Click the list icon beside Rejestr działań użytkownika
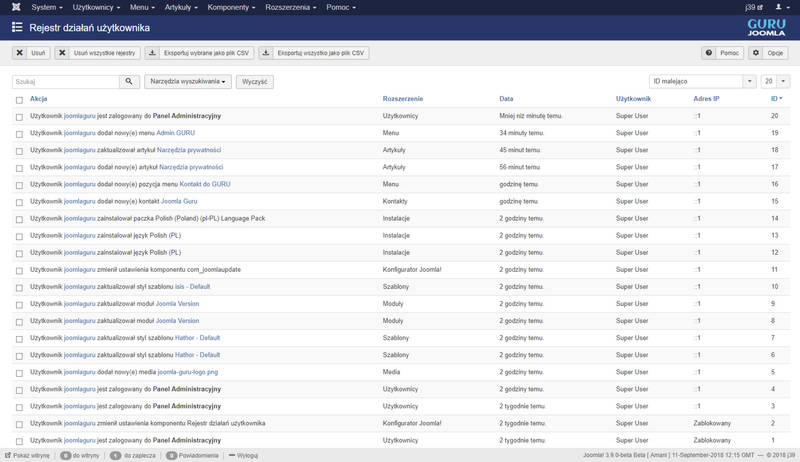This screenshot has height=462, width=800. 17,28
